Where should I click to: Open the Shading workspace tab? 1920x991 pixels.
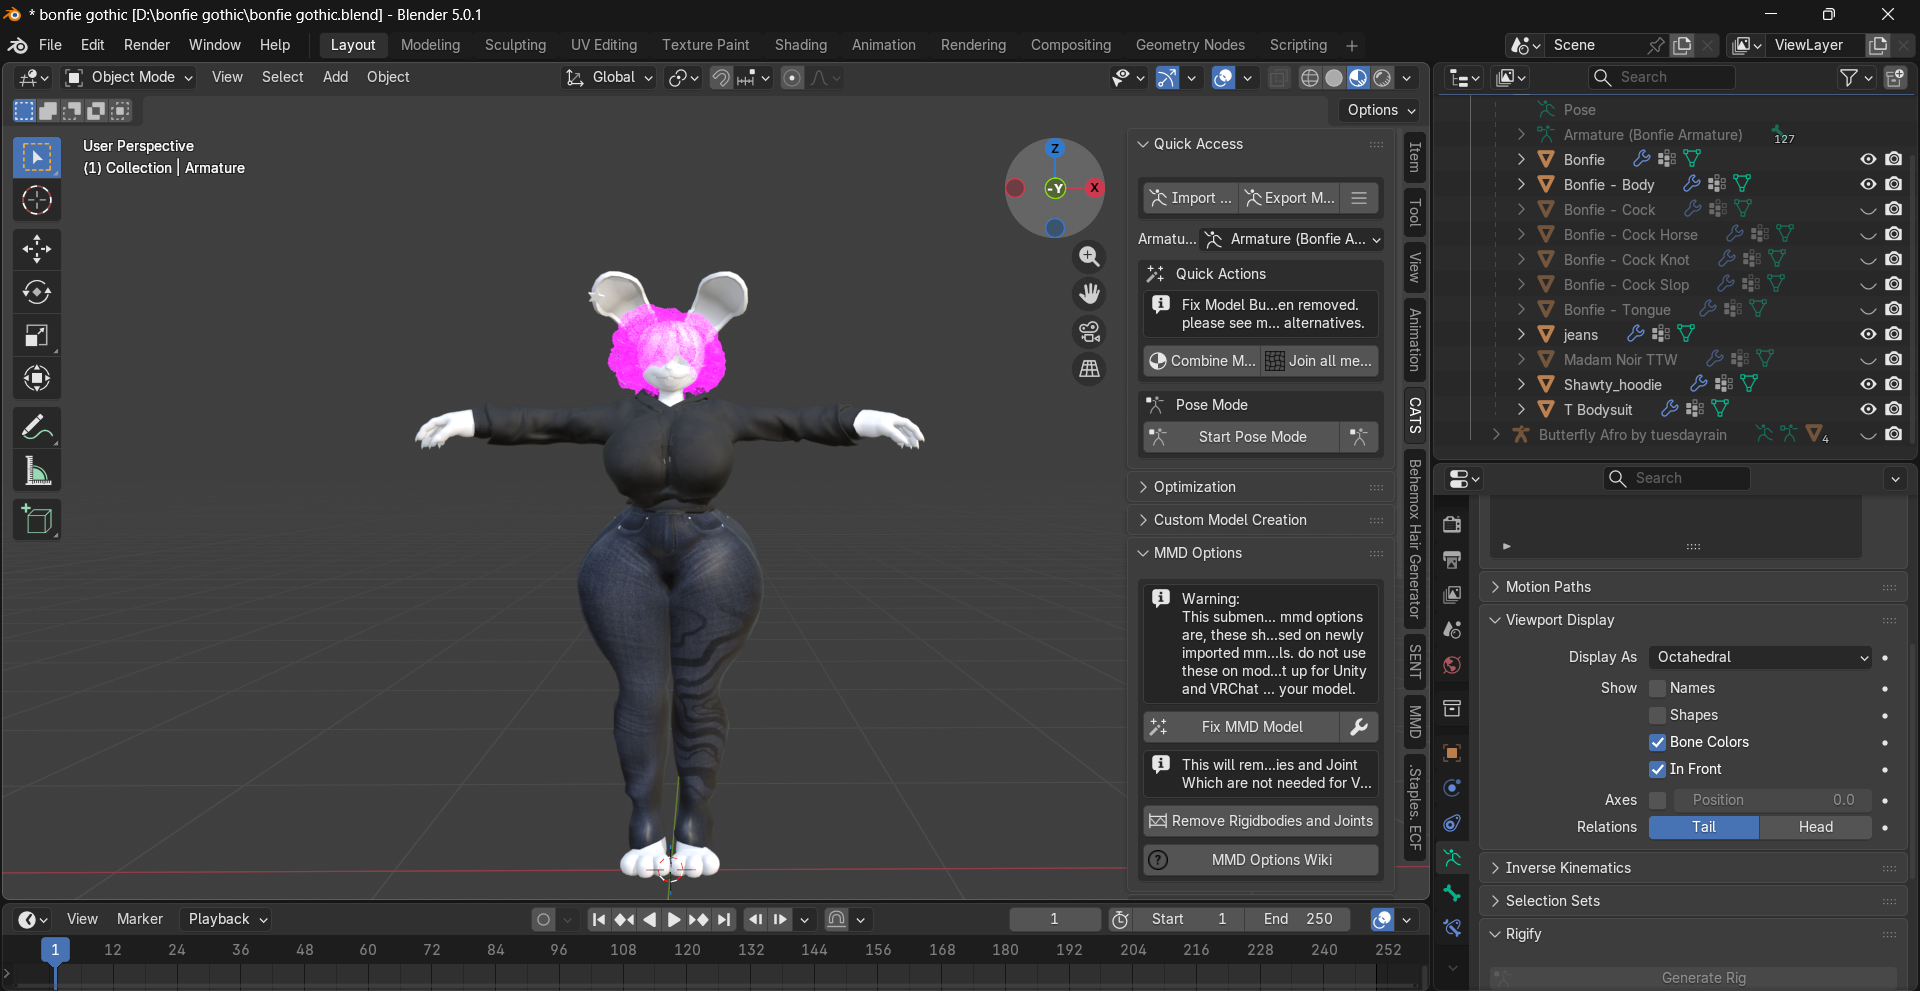pos(800,45)
